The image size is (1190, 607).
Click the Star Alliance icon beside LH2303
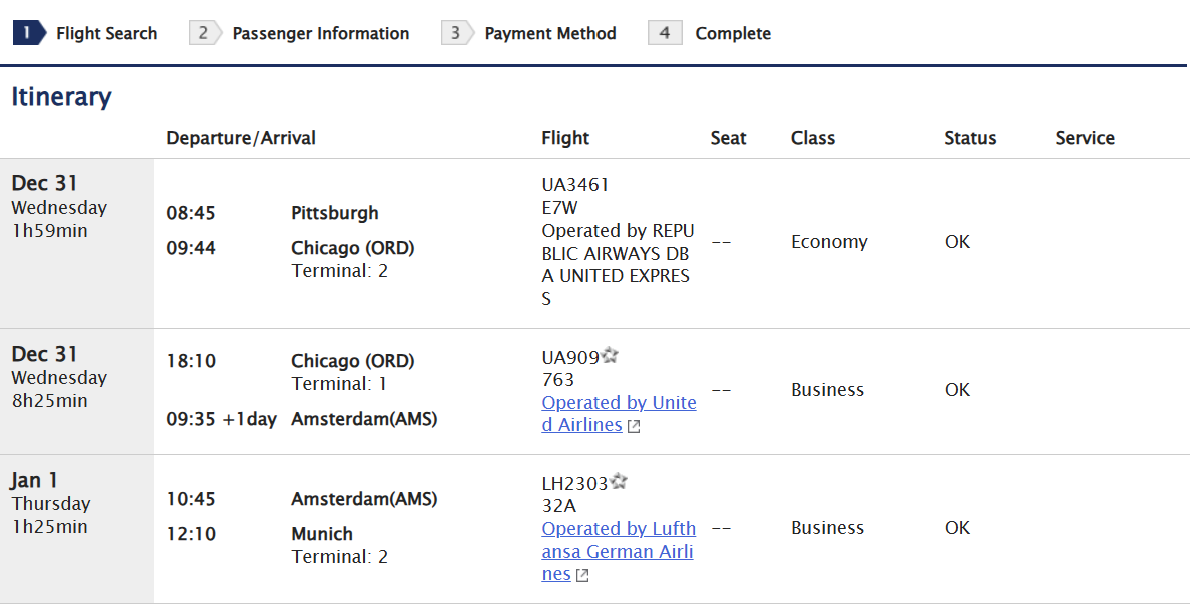(619, 482)
